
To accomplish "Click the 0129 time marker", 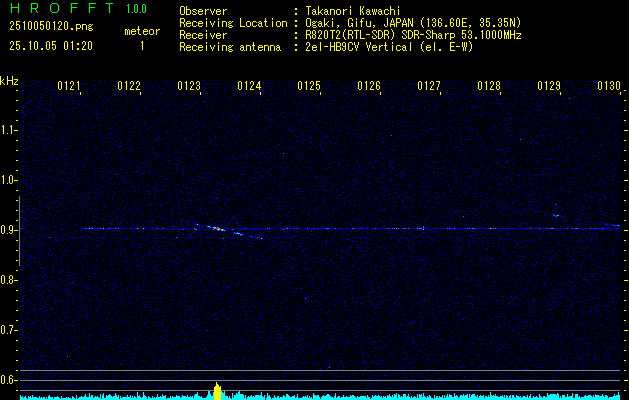I will point(549,86).
